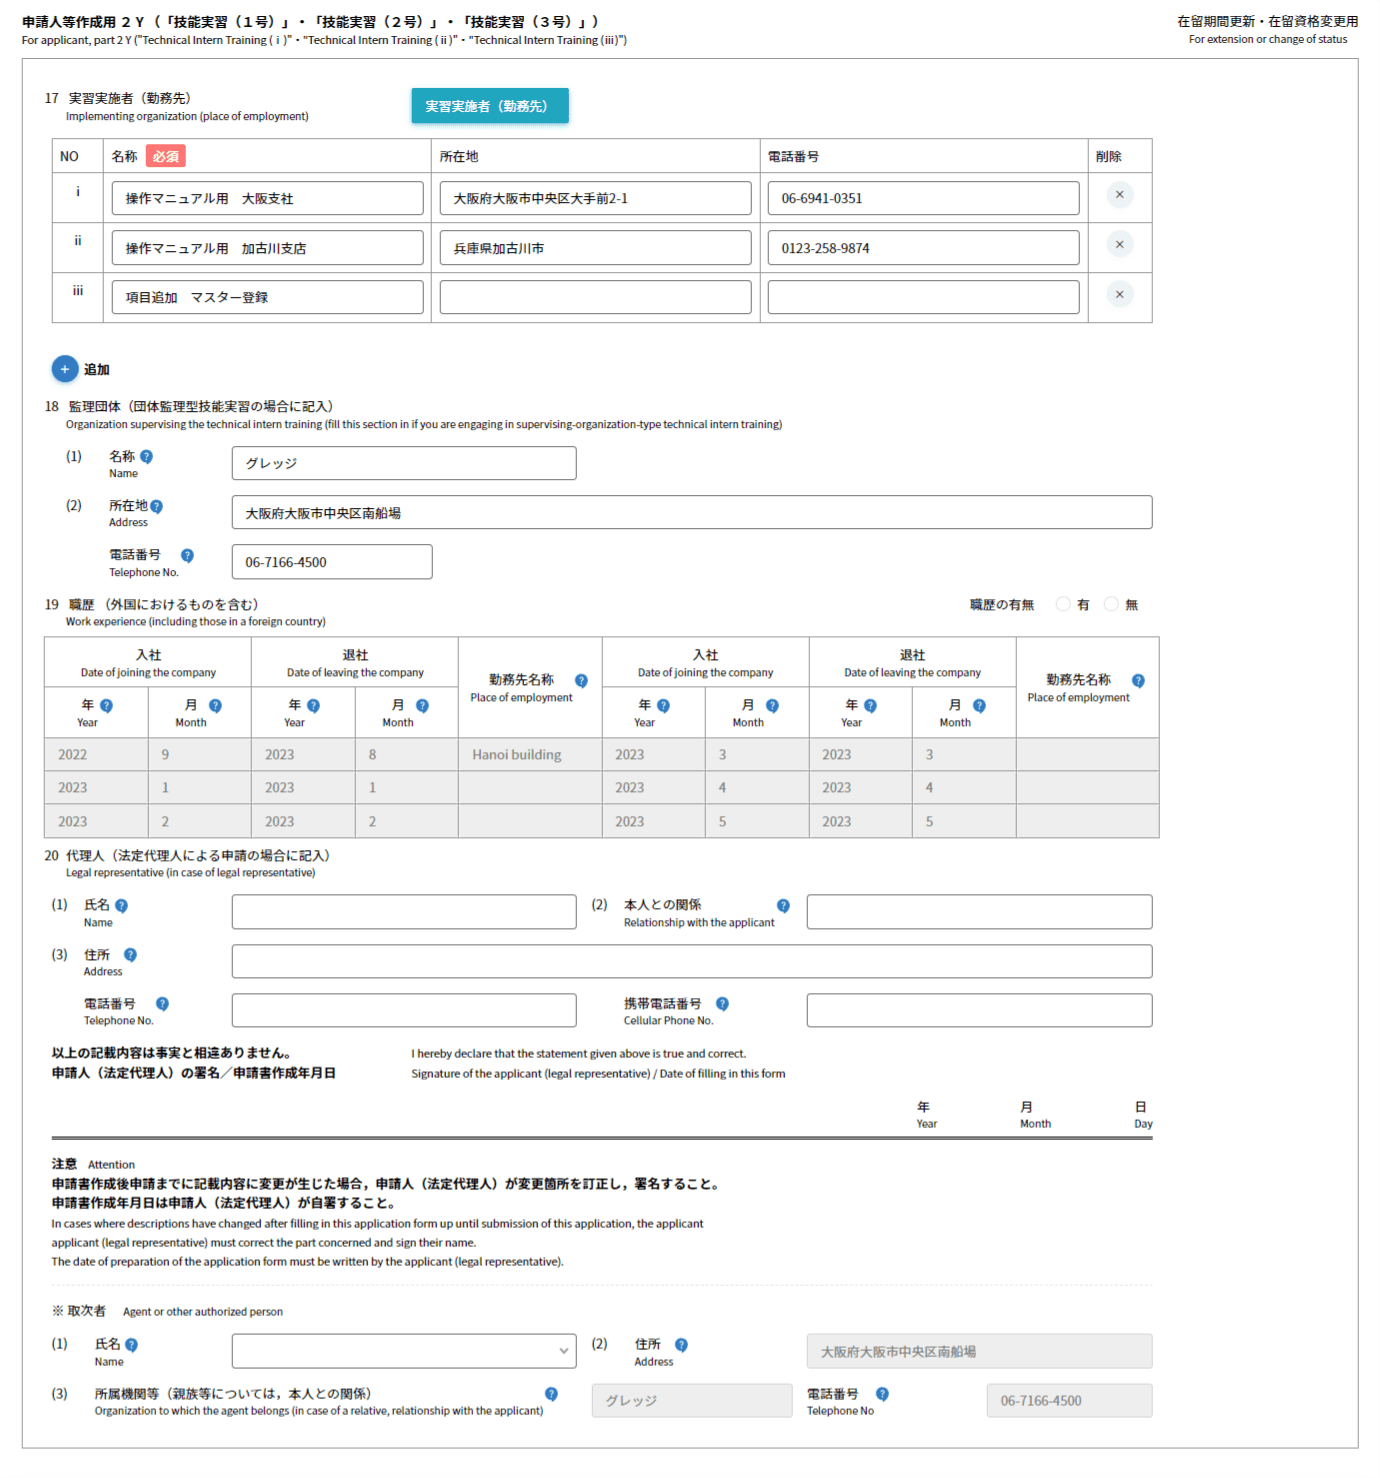
Task: Edit the telephone field showing 06-6941-0351
Action: pos(922,199)
